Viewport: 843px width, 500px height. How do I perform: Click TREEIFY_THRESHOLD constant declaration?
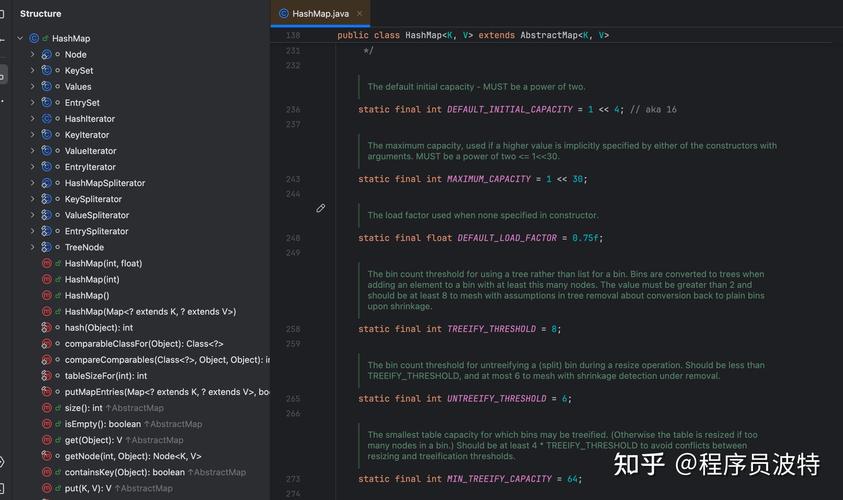coord(491,329)
